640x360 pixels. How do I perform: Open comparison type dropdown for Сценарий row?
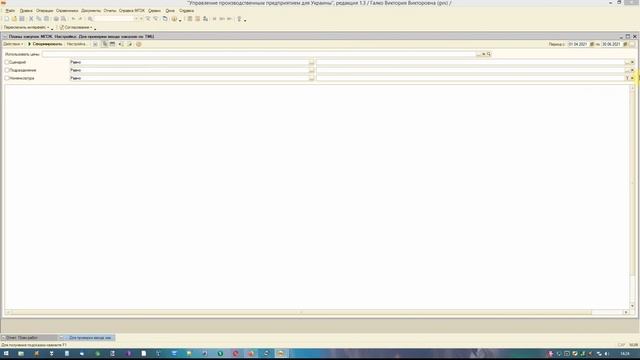pyautogui.click(x=312, y=62)
